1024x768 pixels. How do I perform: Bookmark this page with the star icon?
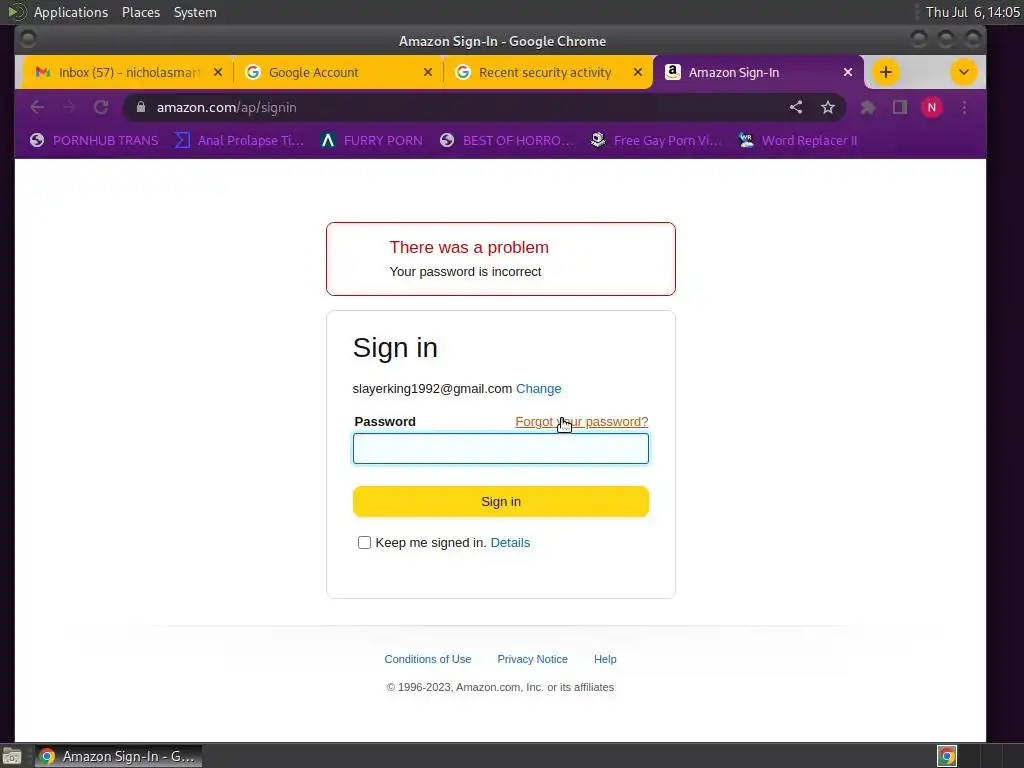(827, 107)
